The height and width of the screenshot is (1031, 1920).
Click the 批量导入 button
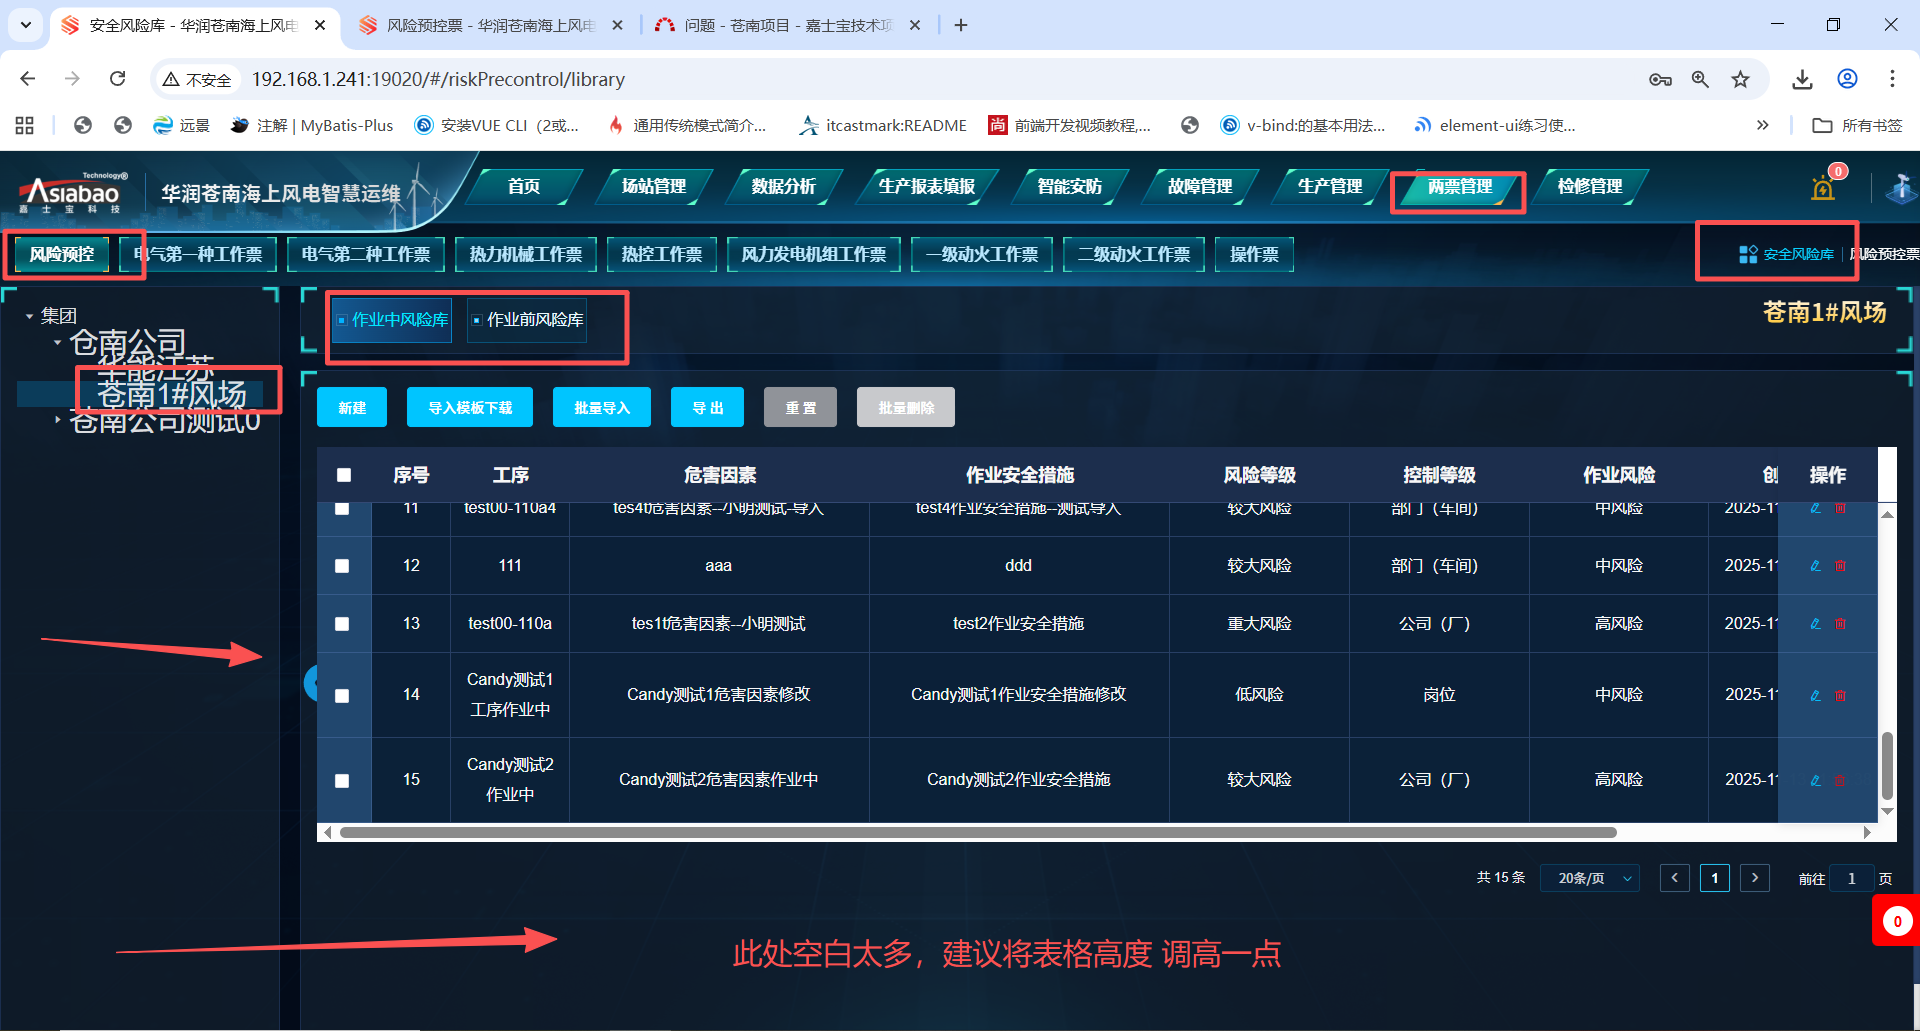pyautogui.click(x=601, y=408)
